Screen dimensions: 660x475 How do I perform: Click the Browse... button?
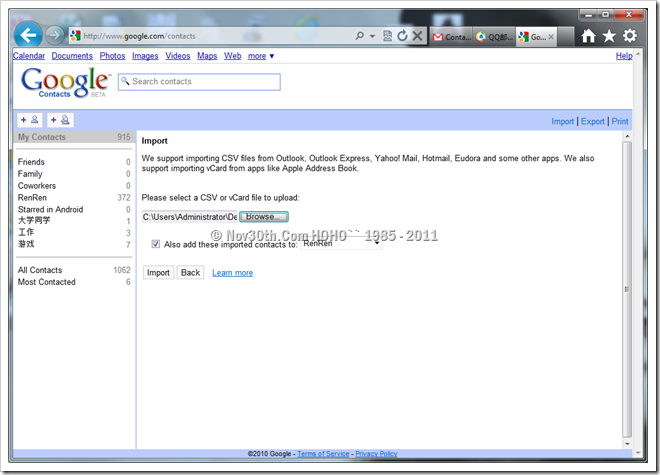pos(264,217)
